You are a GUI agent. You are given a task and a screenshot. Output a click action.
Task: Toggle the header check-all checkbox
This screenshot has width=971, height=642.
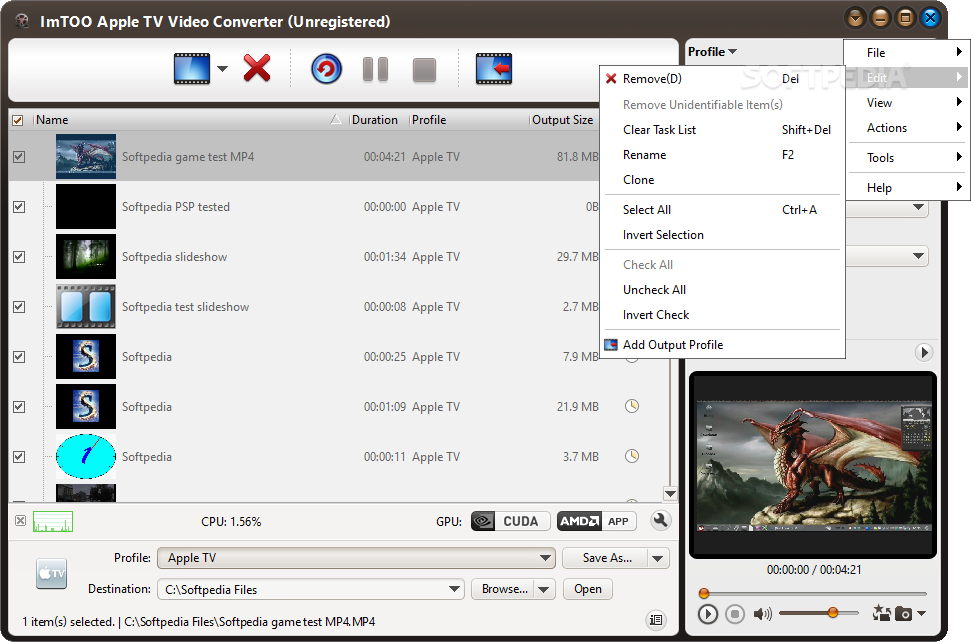coord(18,120)
